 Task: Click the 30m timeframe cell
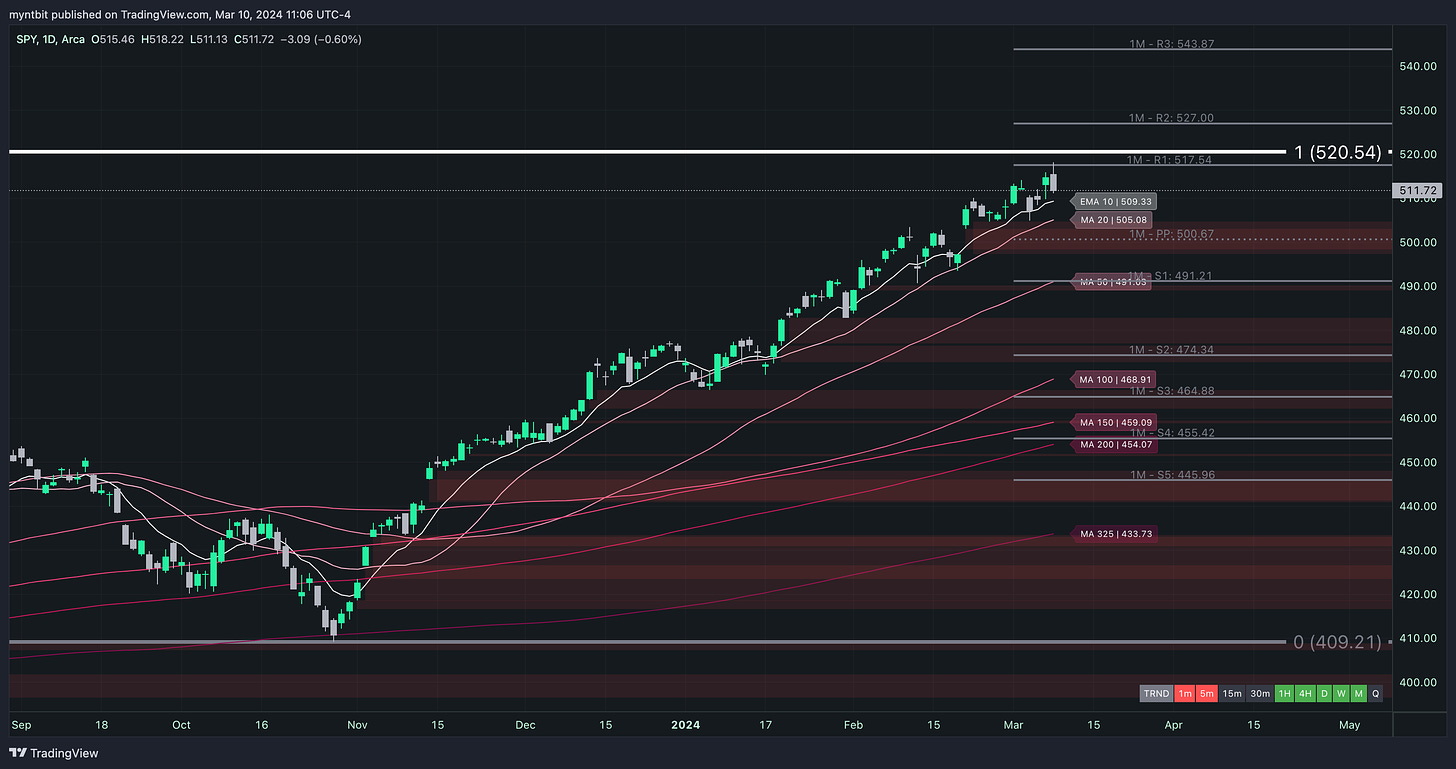pyautogui.click(x=1260, y=693)
